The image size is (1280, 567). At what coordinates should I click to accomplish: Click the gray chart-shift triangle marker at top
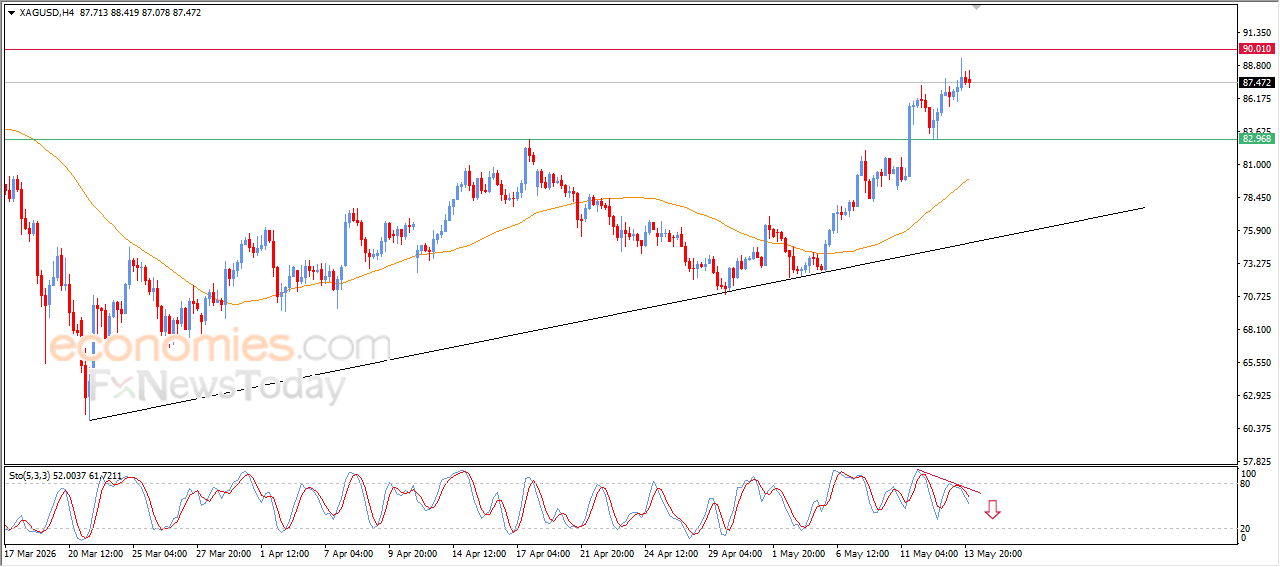click(978, 7)
